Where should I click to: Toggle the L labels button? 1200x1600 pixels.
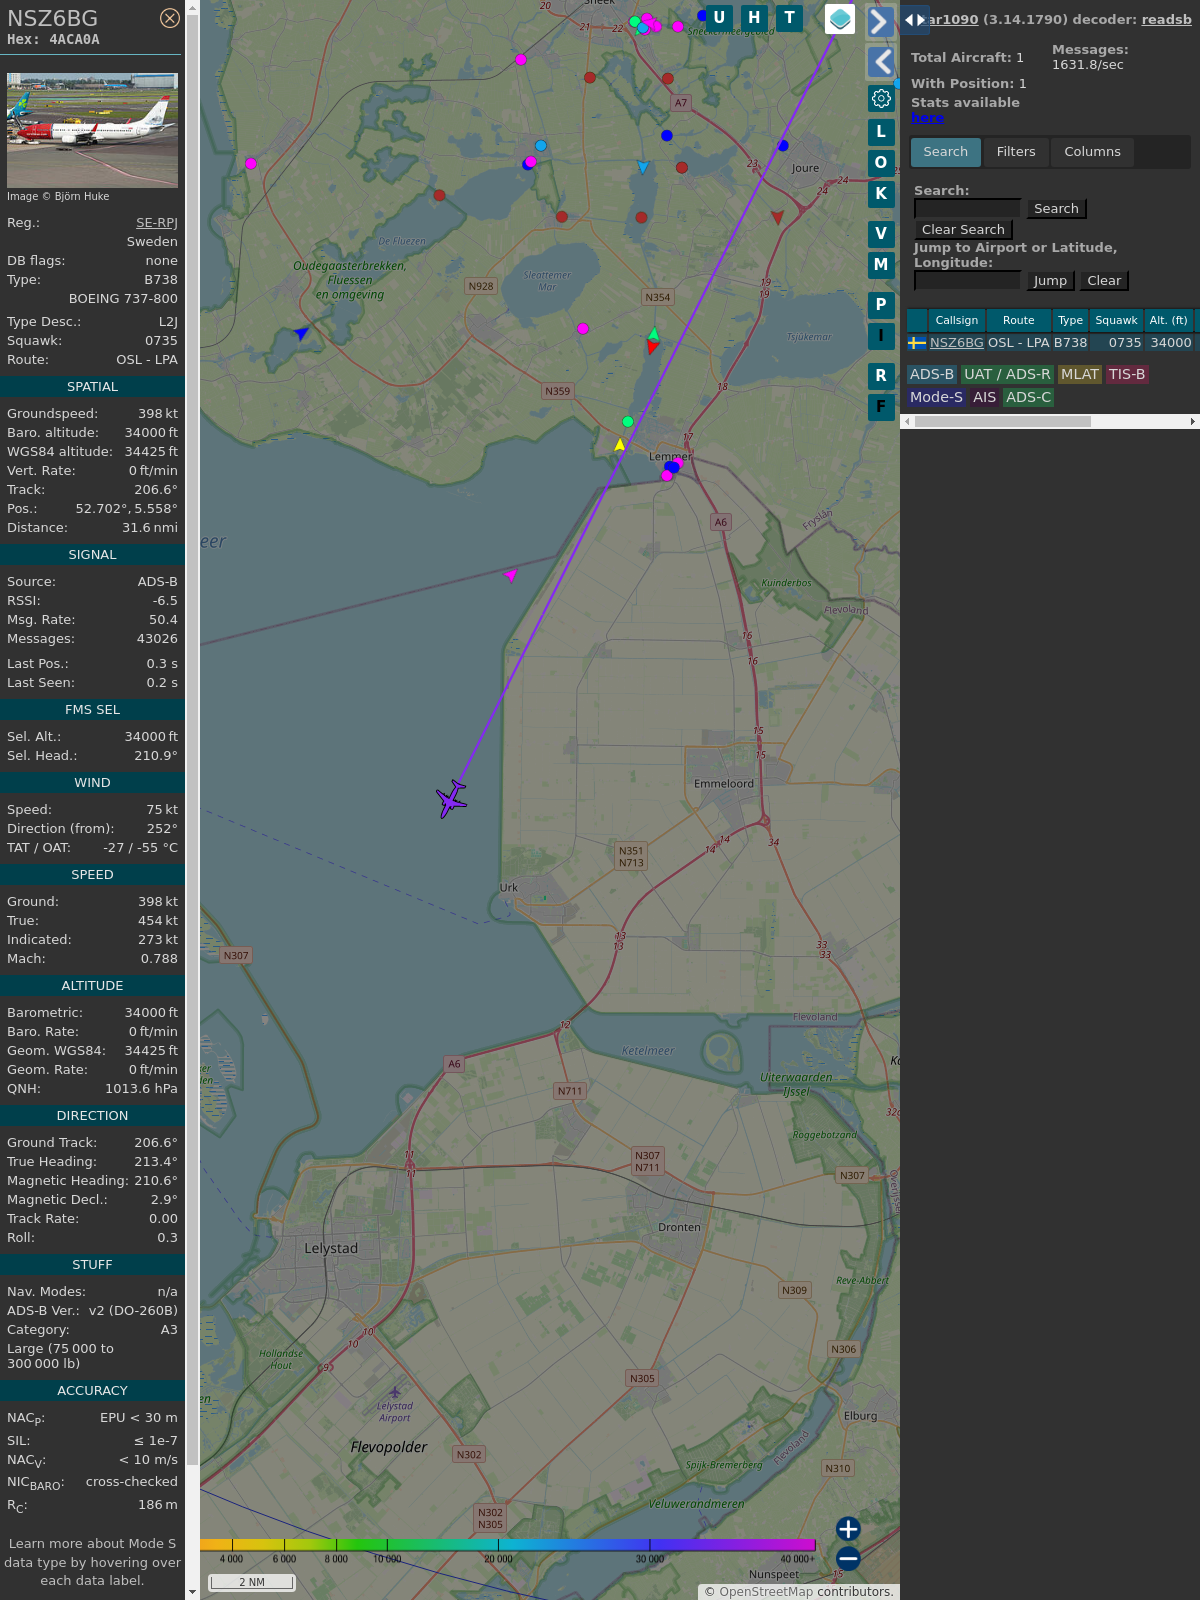(x=881, y=132)
